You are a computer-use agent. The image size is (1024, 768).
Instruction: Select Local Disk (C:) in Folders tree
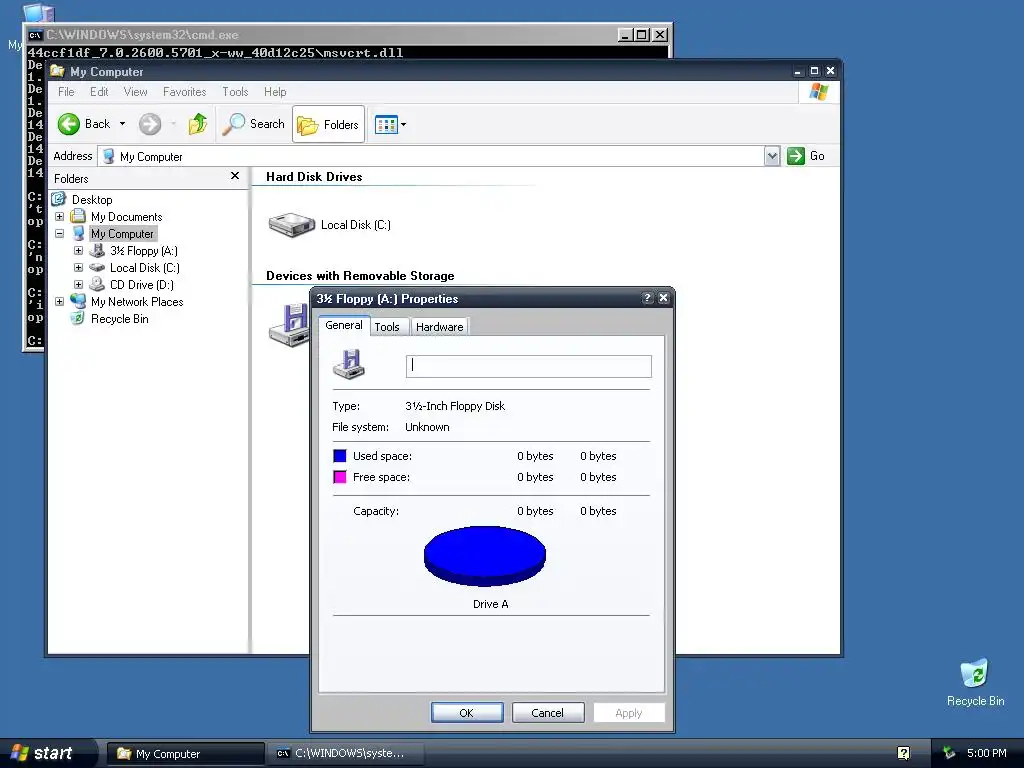coord(144,268)
